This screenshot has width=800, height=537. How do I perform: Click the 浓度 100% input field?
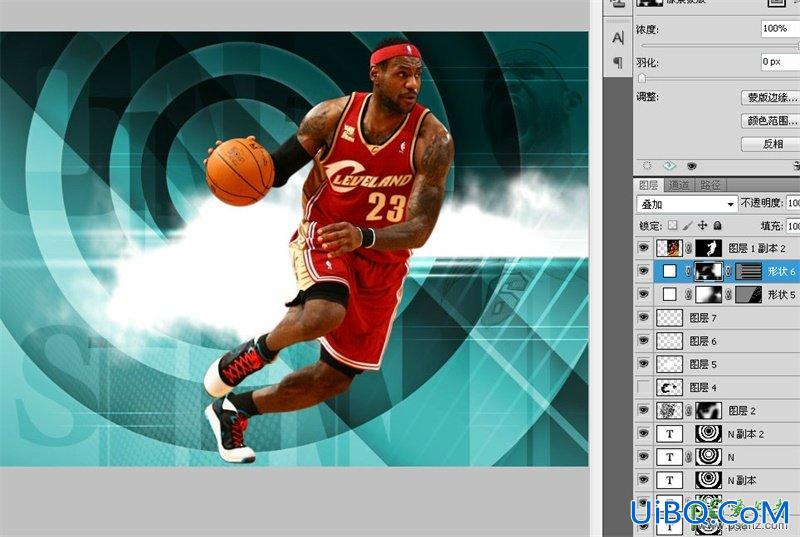pos(780,29)
